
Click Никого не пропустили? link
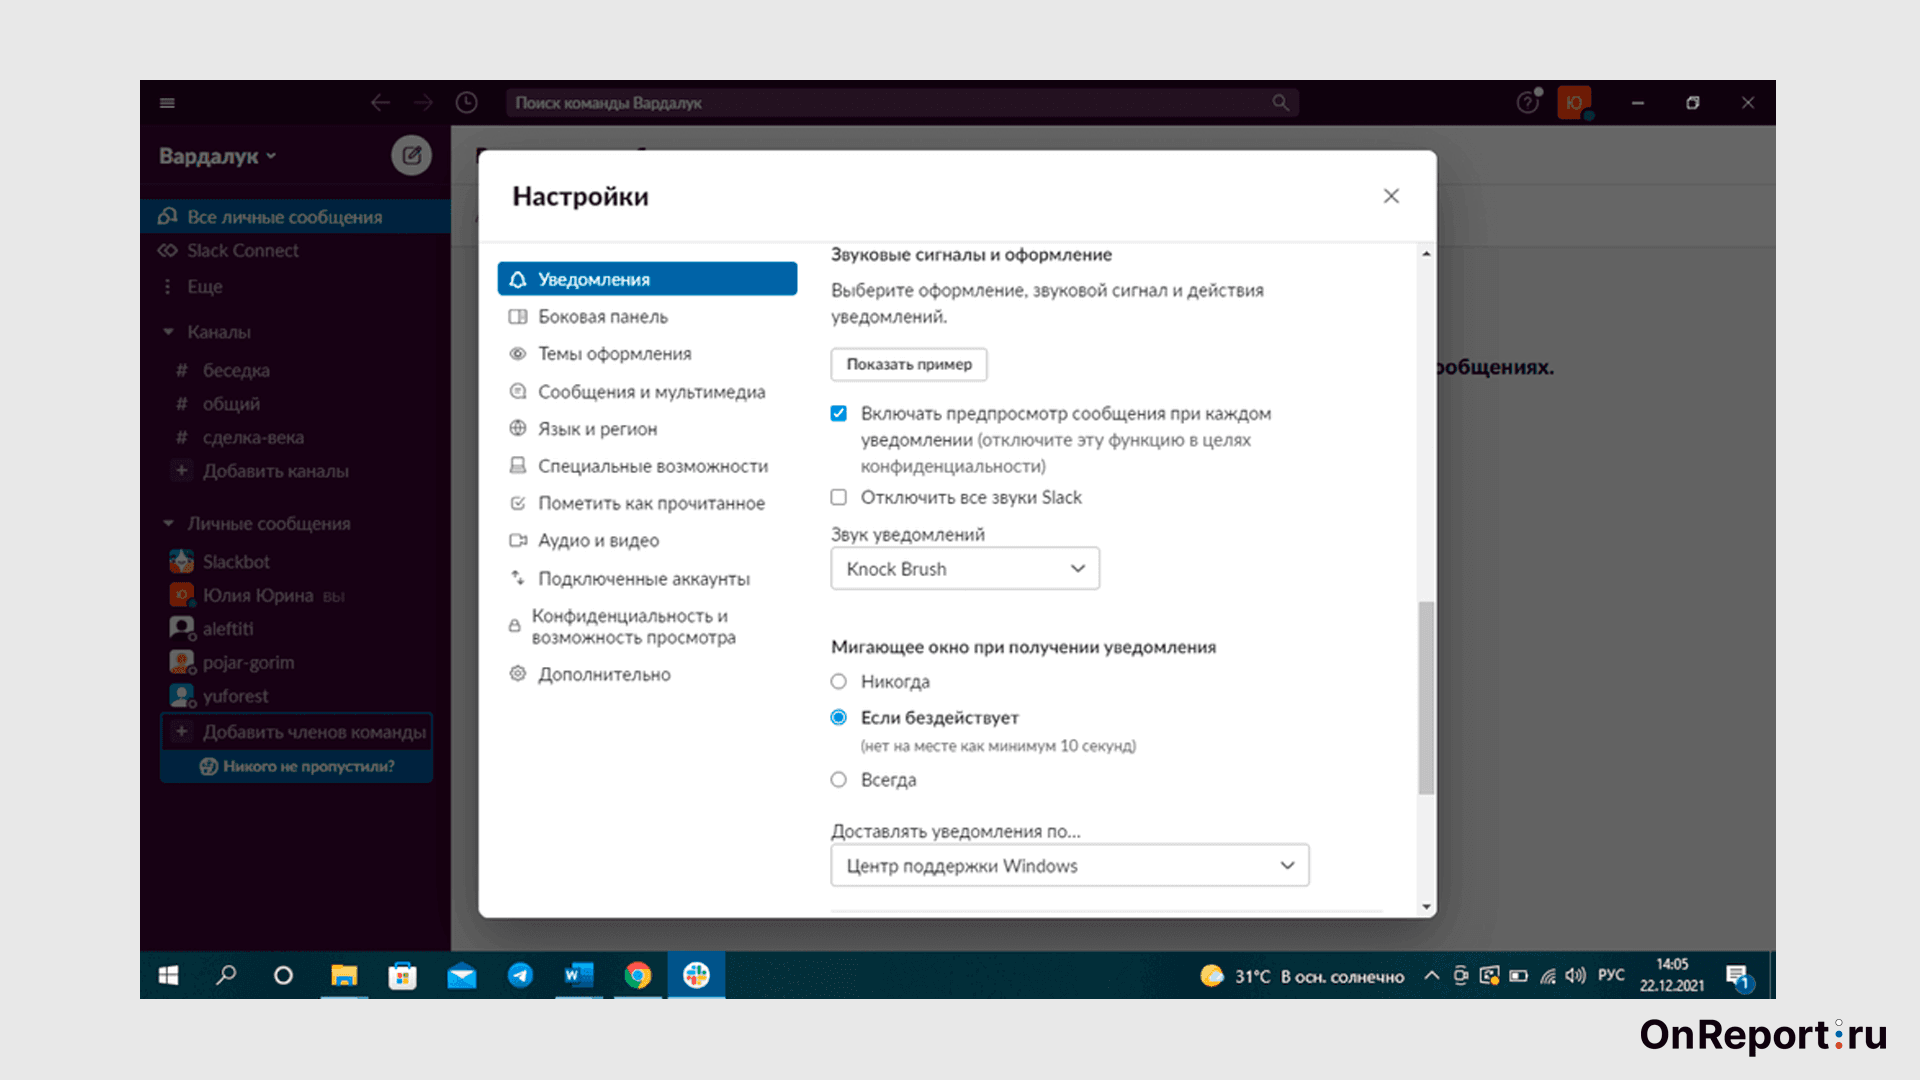tap(297, 767)
